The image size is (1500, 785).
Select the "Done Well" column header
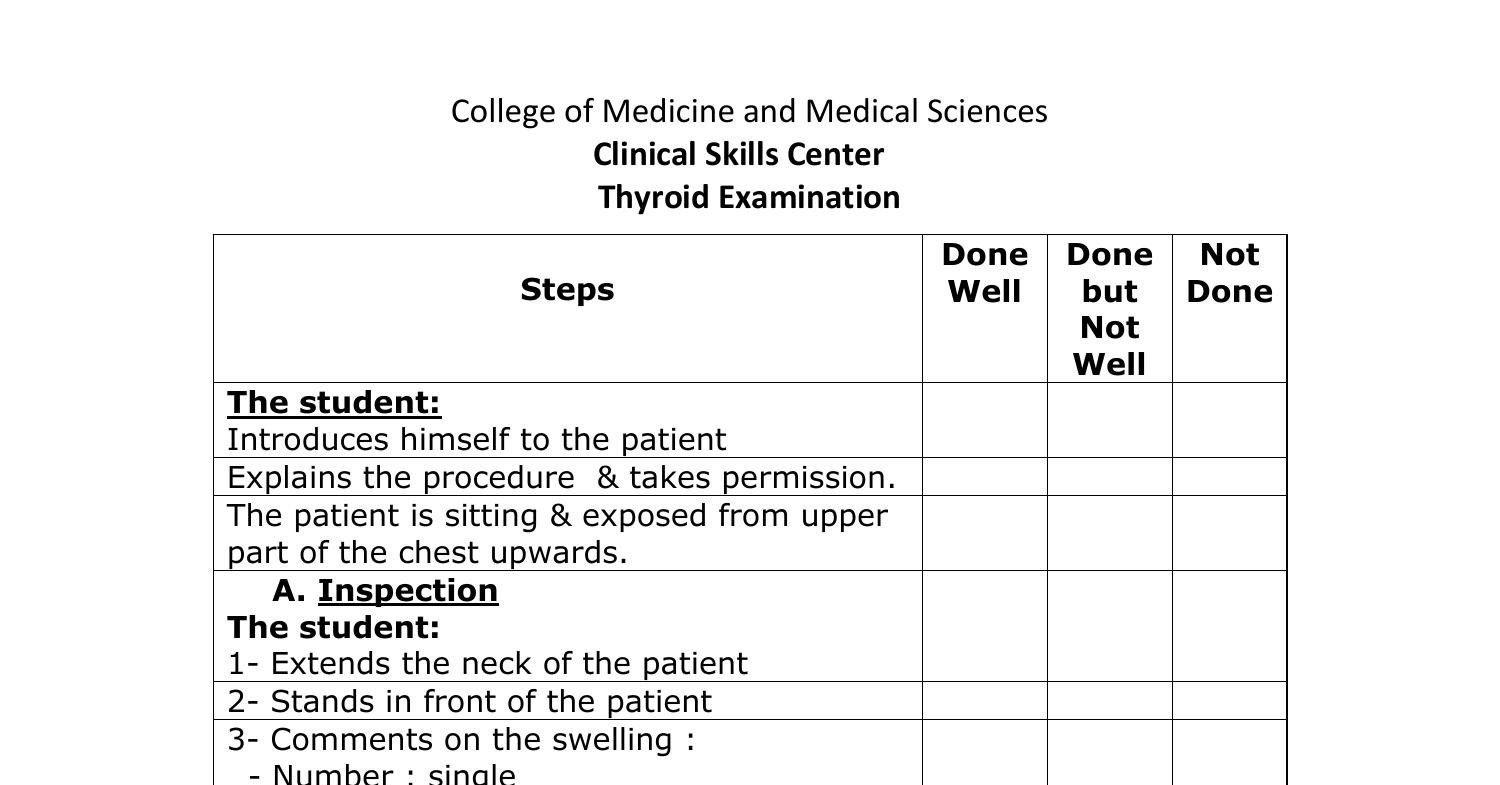tap(984, 273)
